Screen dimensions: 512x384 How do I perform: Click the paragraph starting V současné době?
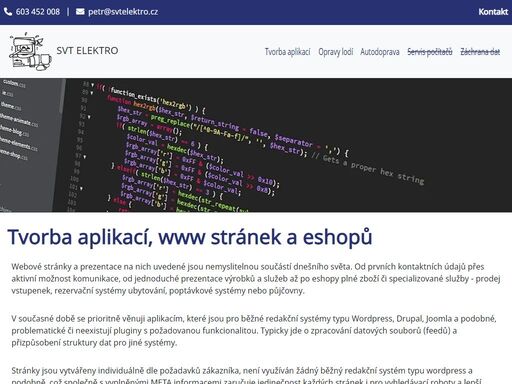tap(254, 331)
